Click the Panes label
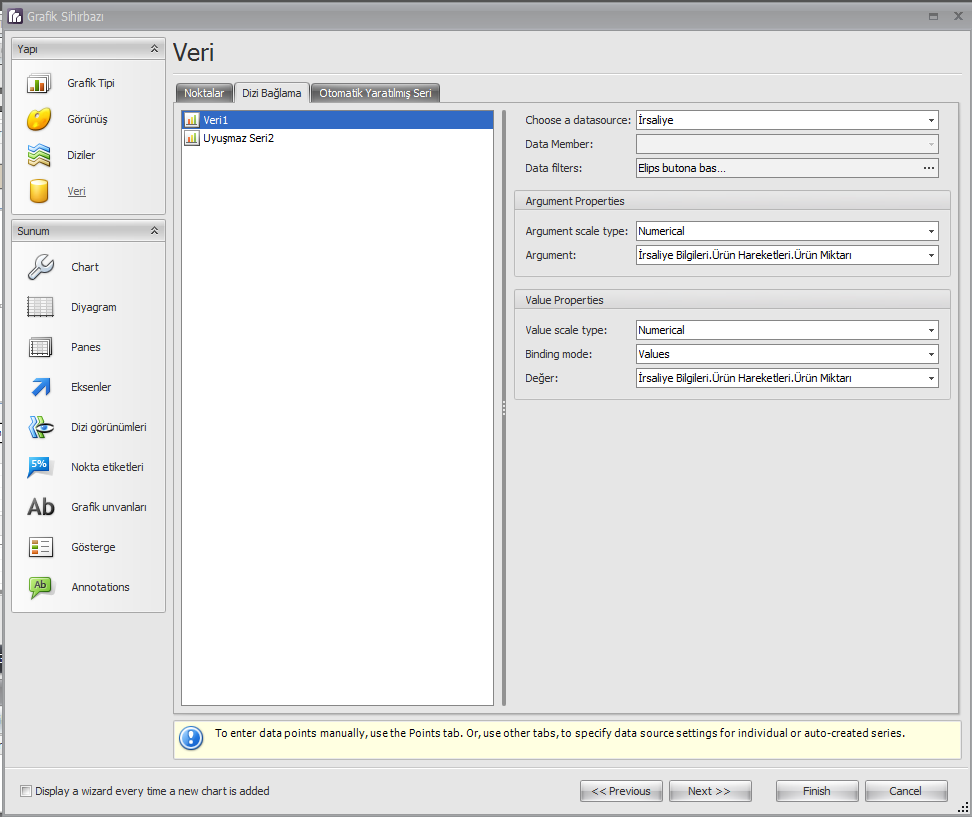 click(x=86, y=347)
